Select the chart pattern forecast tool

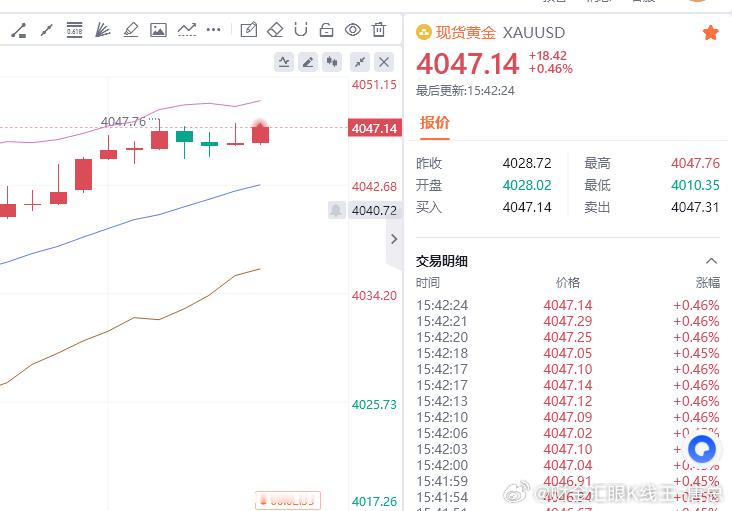tap(187, 30)
